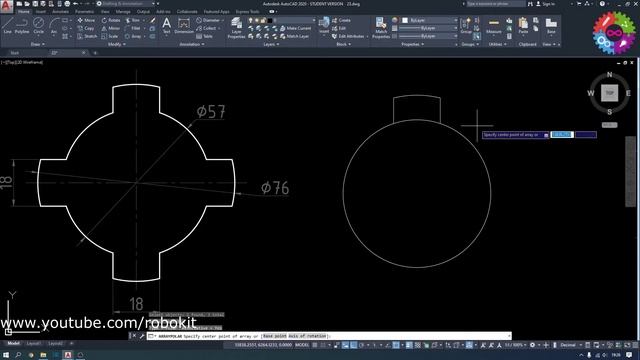This screenshot has height=360, width=640.
Task: Toggle MODEL space button
Action: (302, 345)
